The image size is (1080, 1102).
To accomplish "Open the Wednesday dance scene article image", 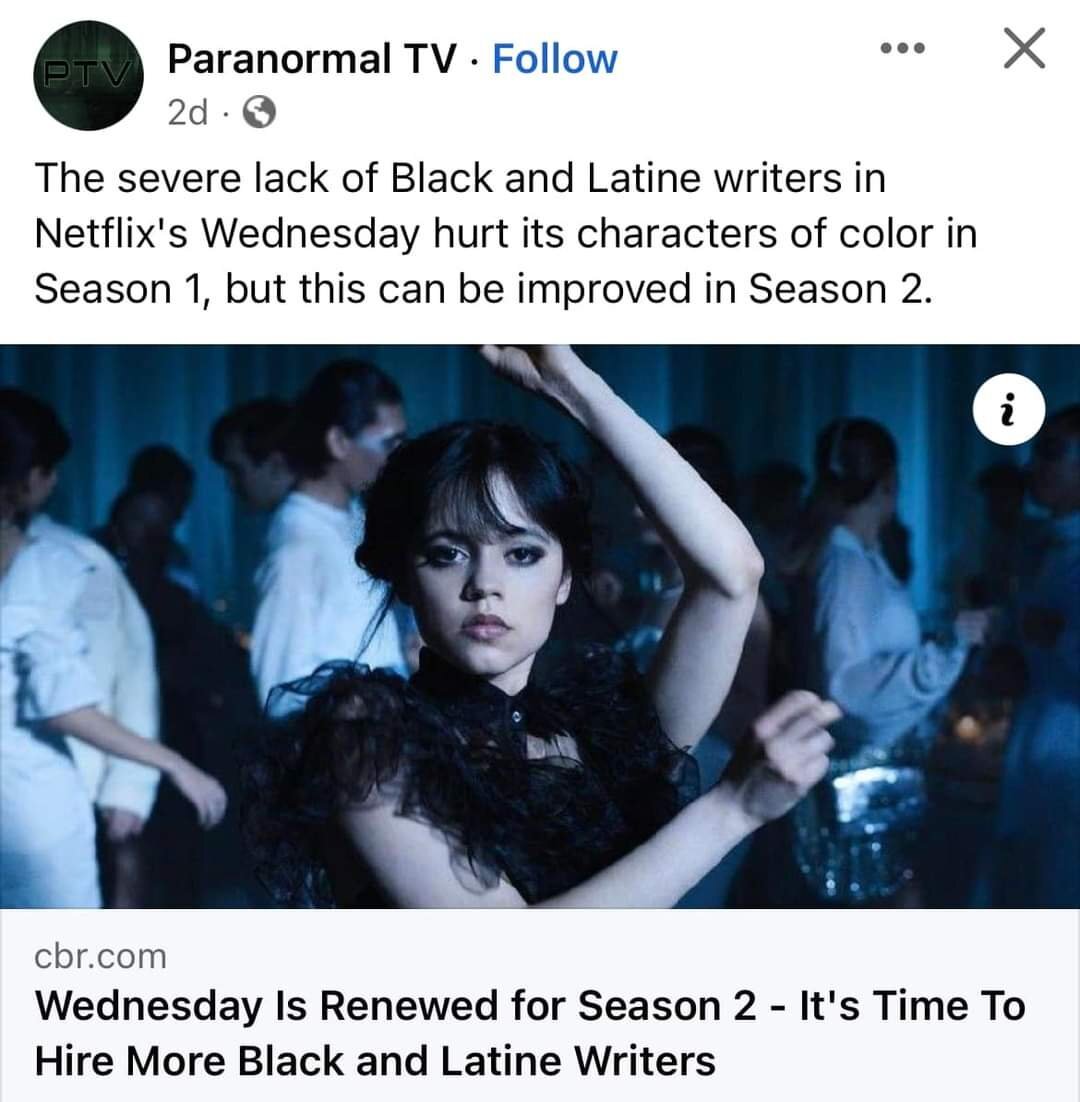I will coord(540,626).
